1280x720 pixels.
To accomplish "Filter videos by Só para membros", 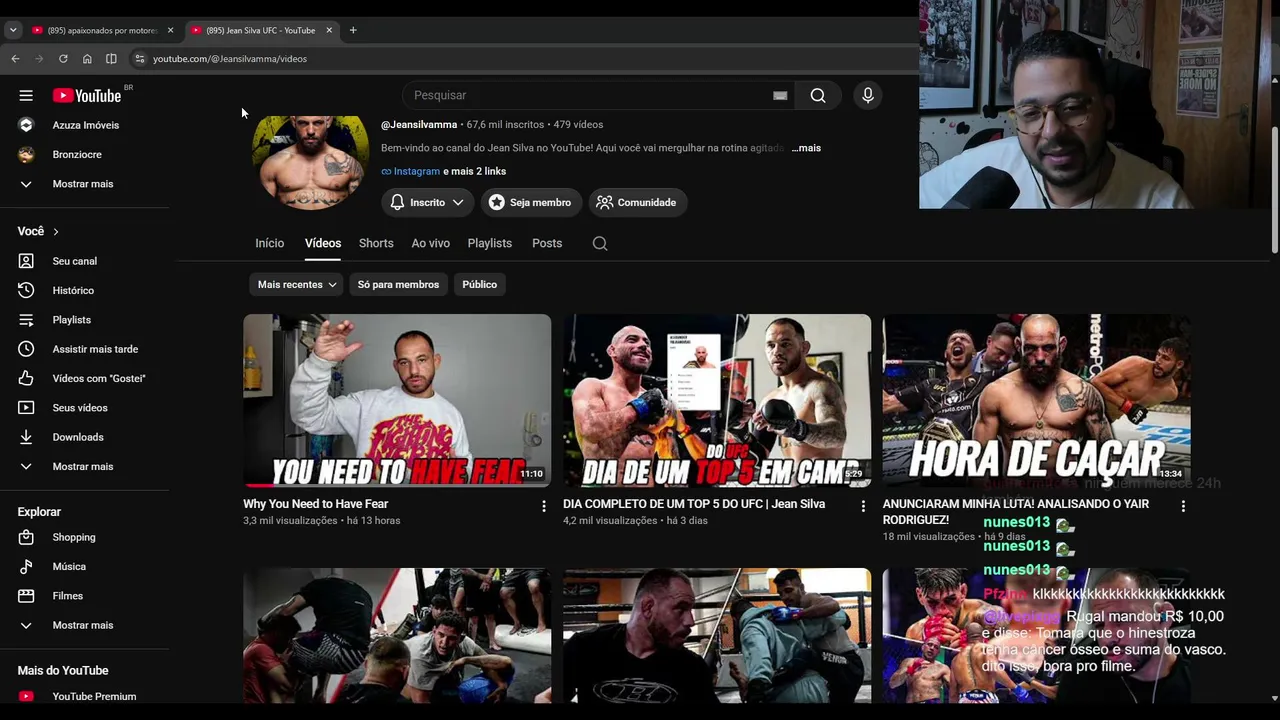I will 398,285.
